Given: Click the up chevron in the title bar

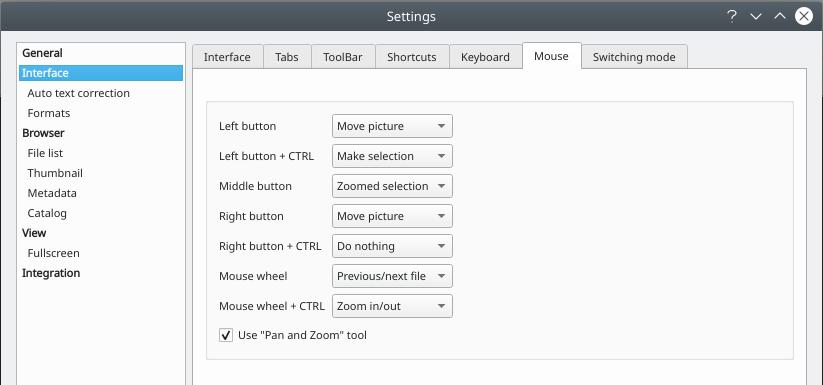Looking at the screenshot, I should tap(780, 17).
